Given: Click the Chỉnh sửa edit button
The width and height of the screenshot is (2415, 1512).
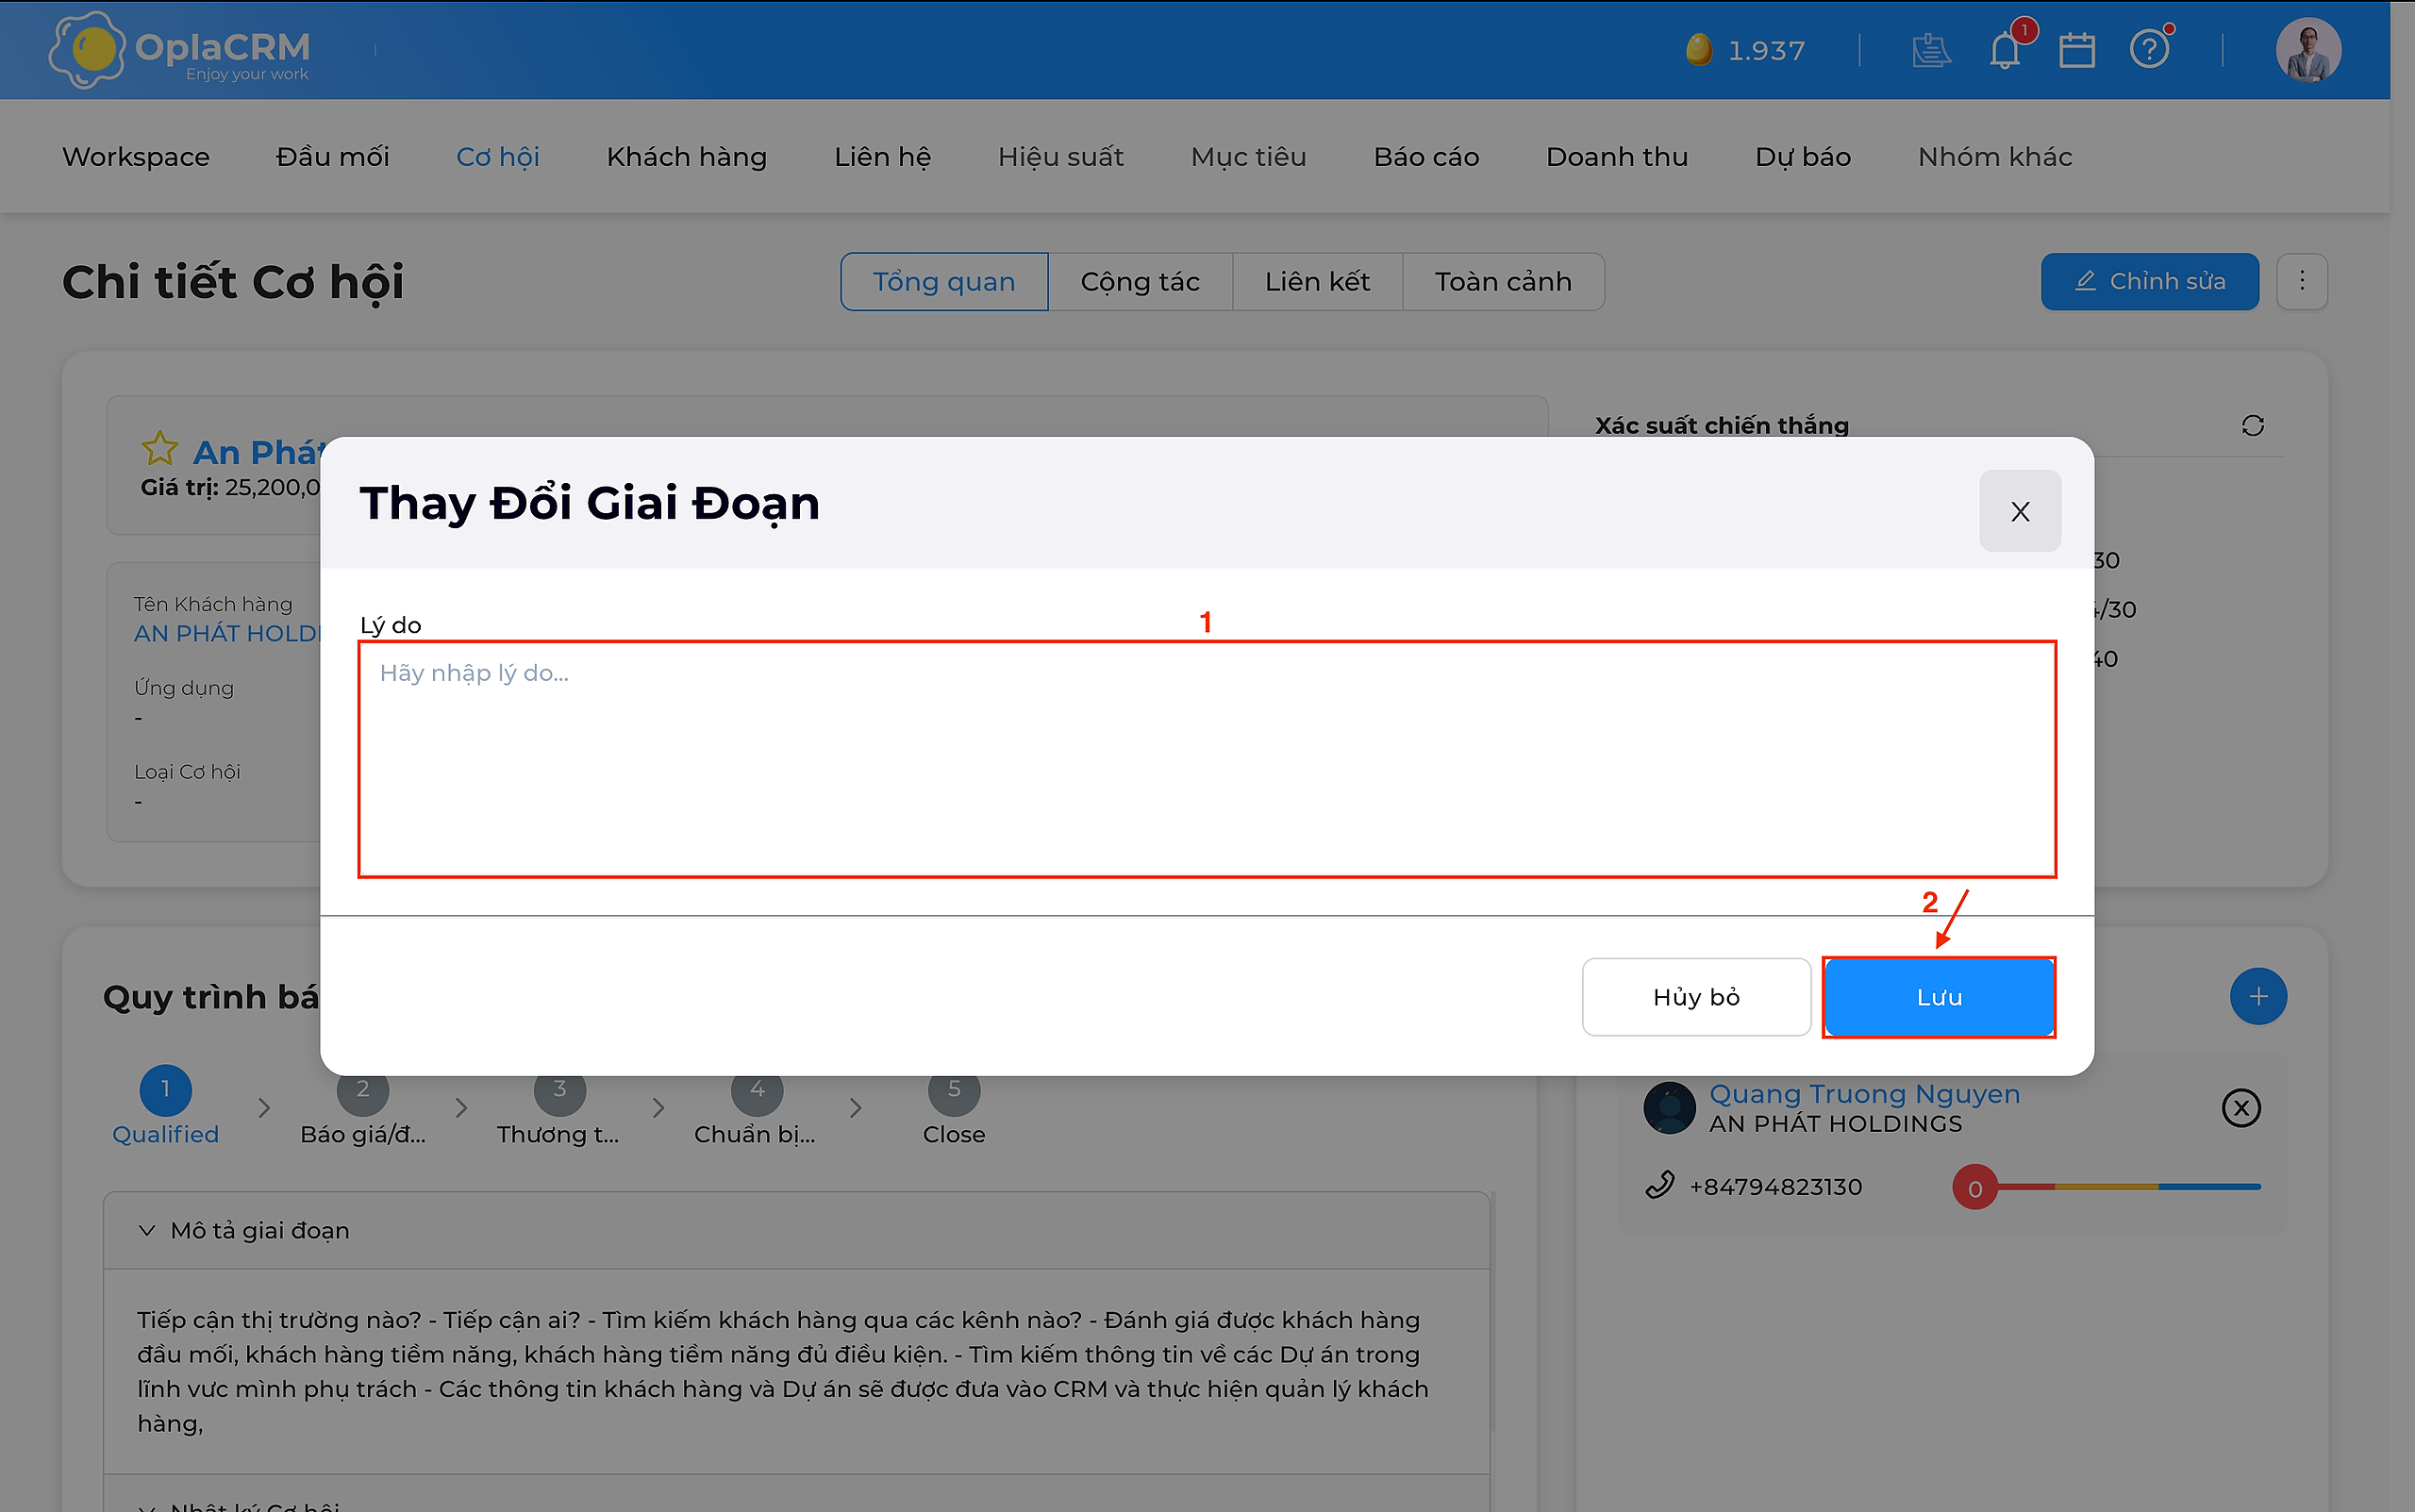Looking at the screenshot, I should click(x=2150, y=281).
